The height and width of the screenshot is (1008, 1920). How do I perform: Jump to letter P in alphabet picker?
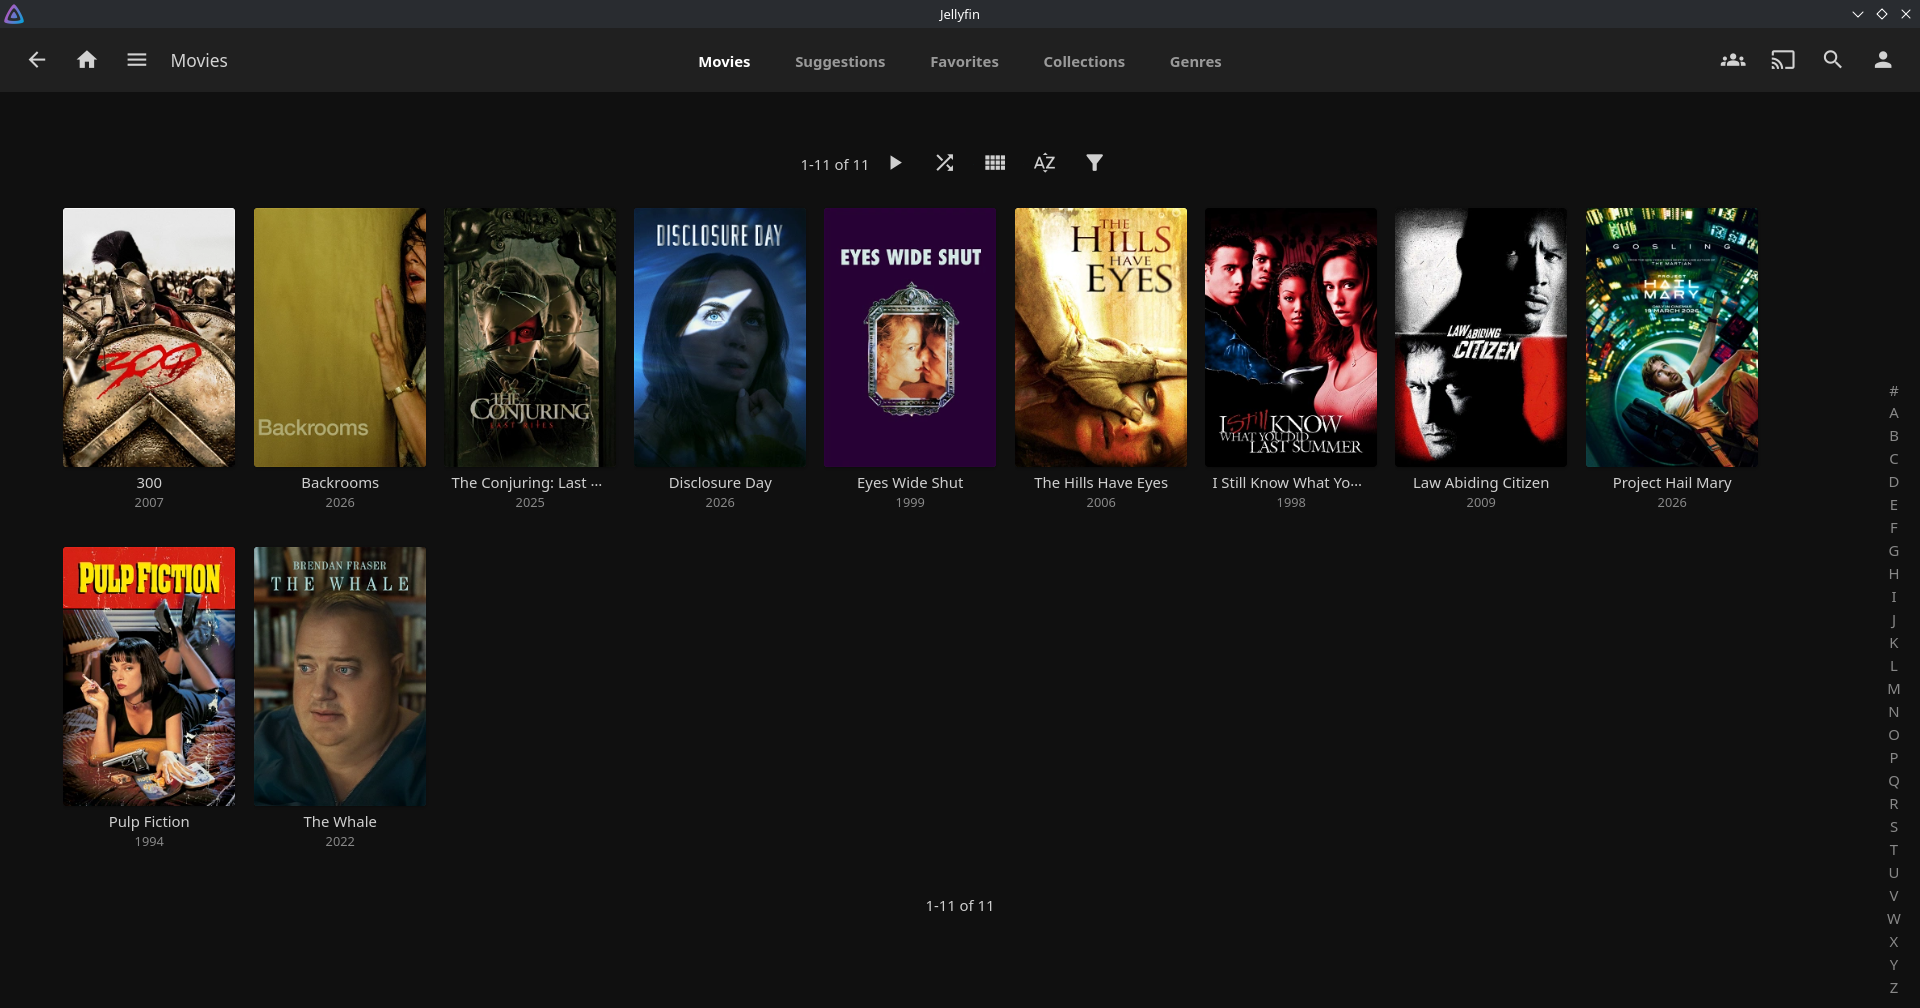point(1894,758)
